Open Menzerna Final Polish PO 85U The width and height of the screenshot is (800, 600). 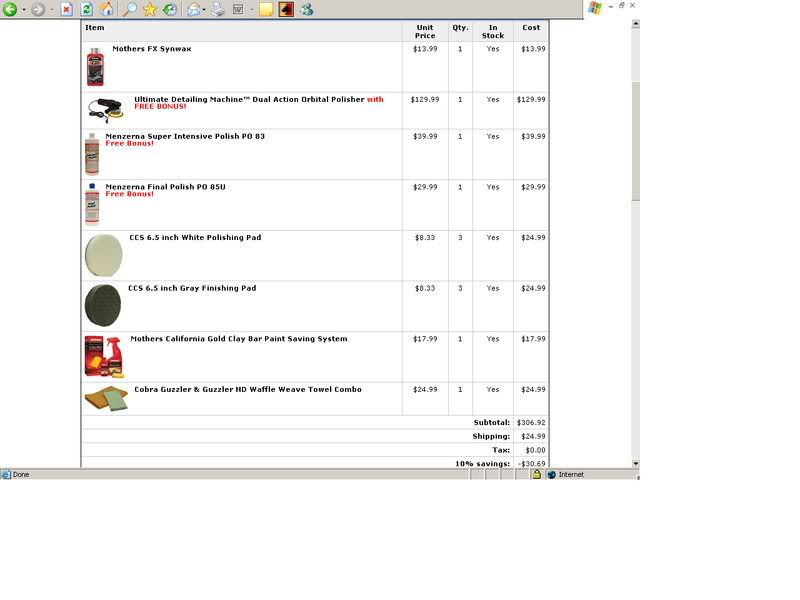tap(165, 187)
